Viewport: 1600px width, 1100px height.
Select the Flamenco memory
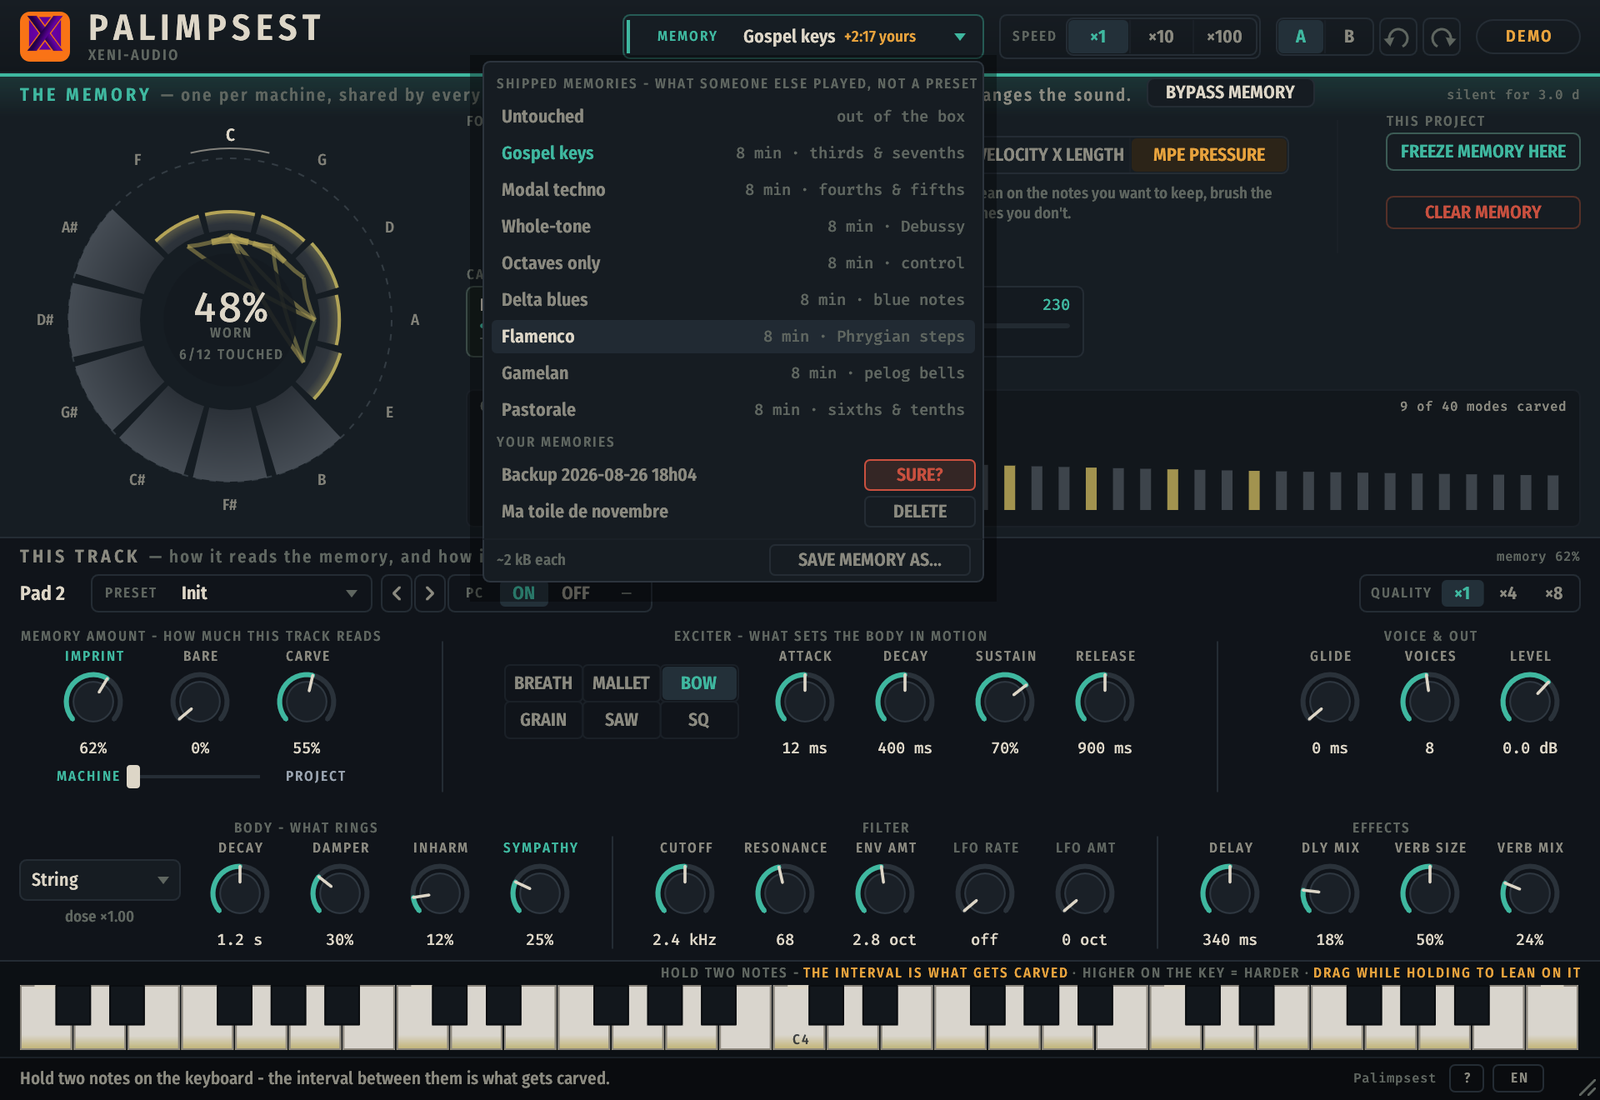pyautogui.click(x=733, y=336)
